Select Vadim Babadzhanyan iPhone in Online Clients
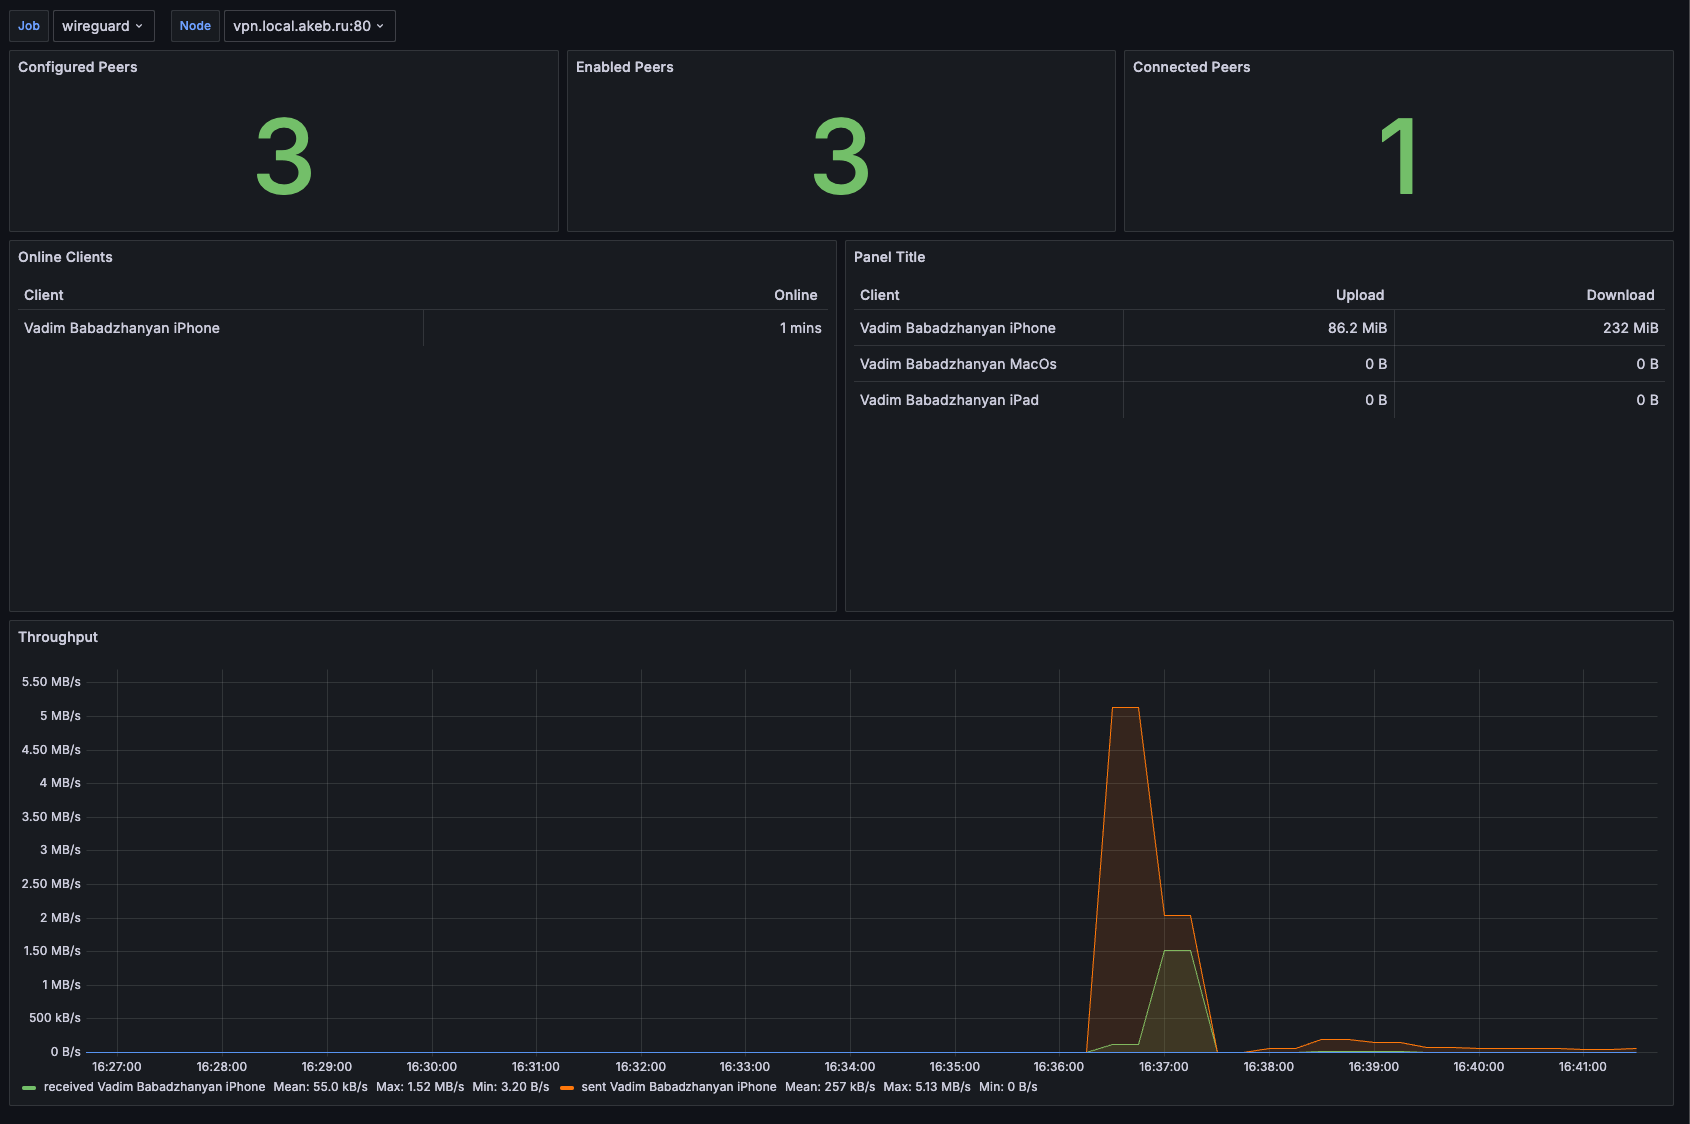 pos(122,328)
